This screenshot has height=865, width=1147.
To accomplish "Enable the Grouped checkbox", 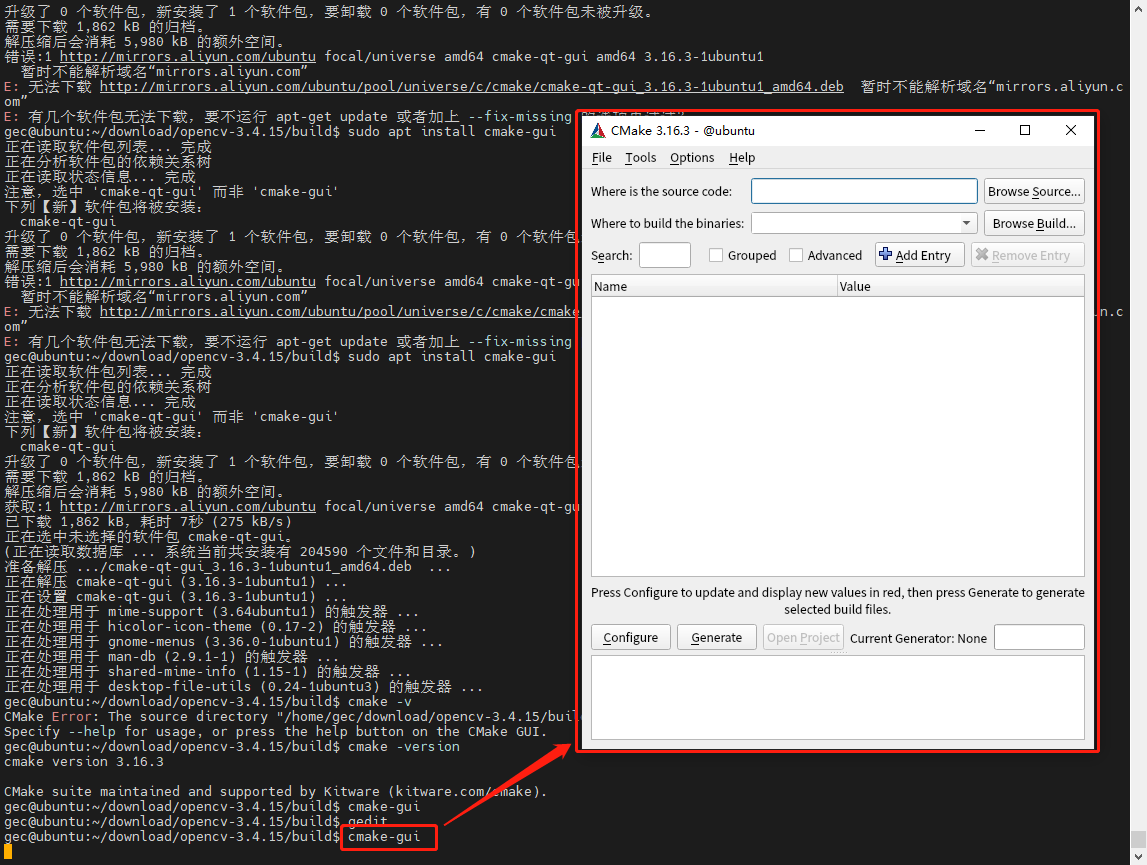I will coord(716,255).
